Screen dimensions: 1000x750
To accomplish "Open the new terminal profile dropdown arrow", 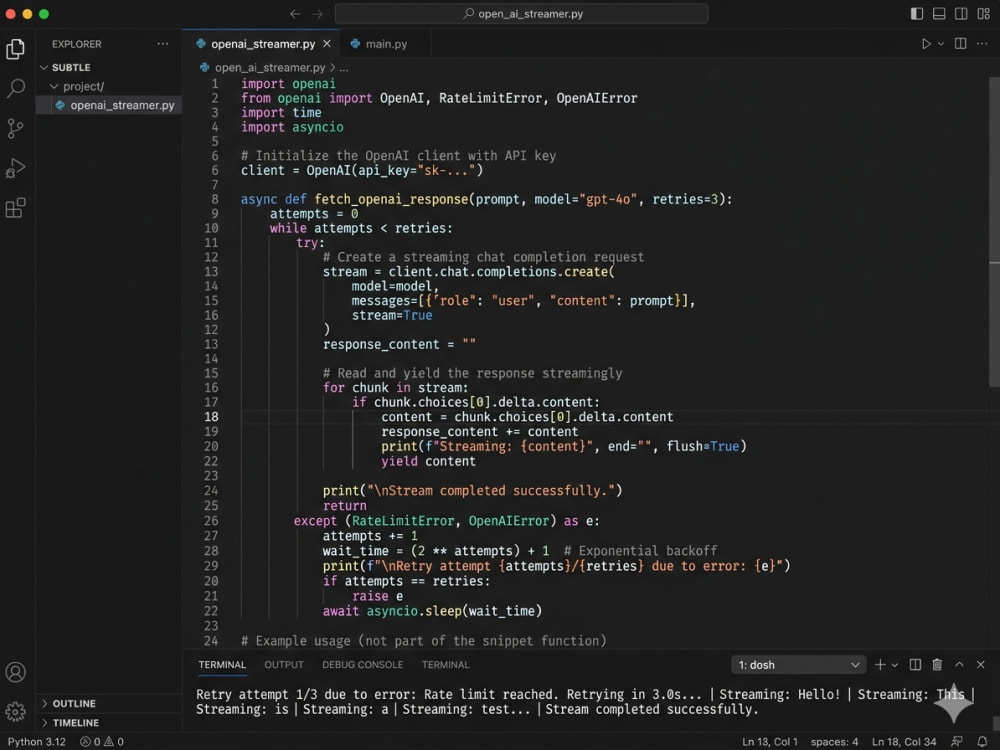I will [x=895, y=665].
